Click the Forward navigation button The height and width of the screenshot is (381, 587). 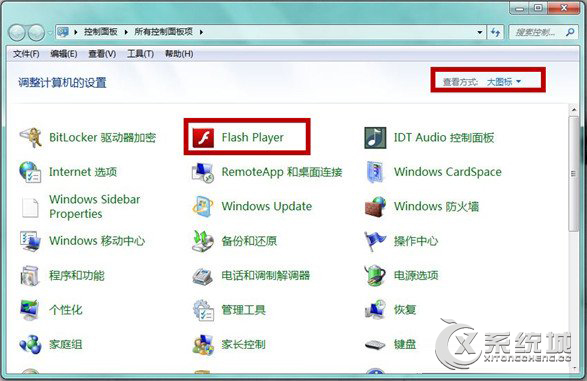point(37,33)
